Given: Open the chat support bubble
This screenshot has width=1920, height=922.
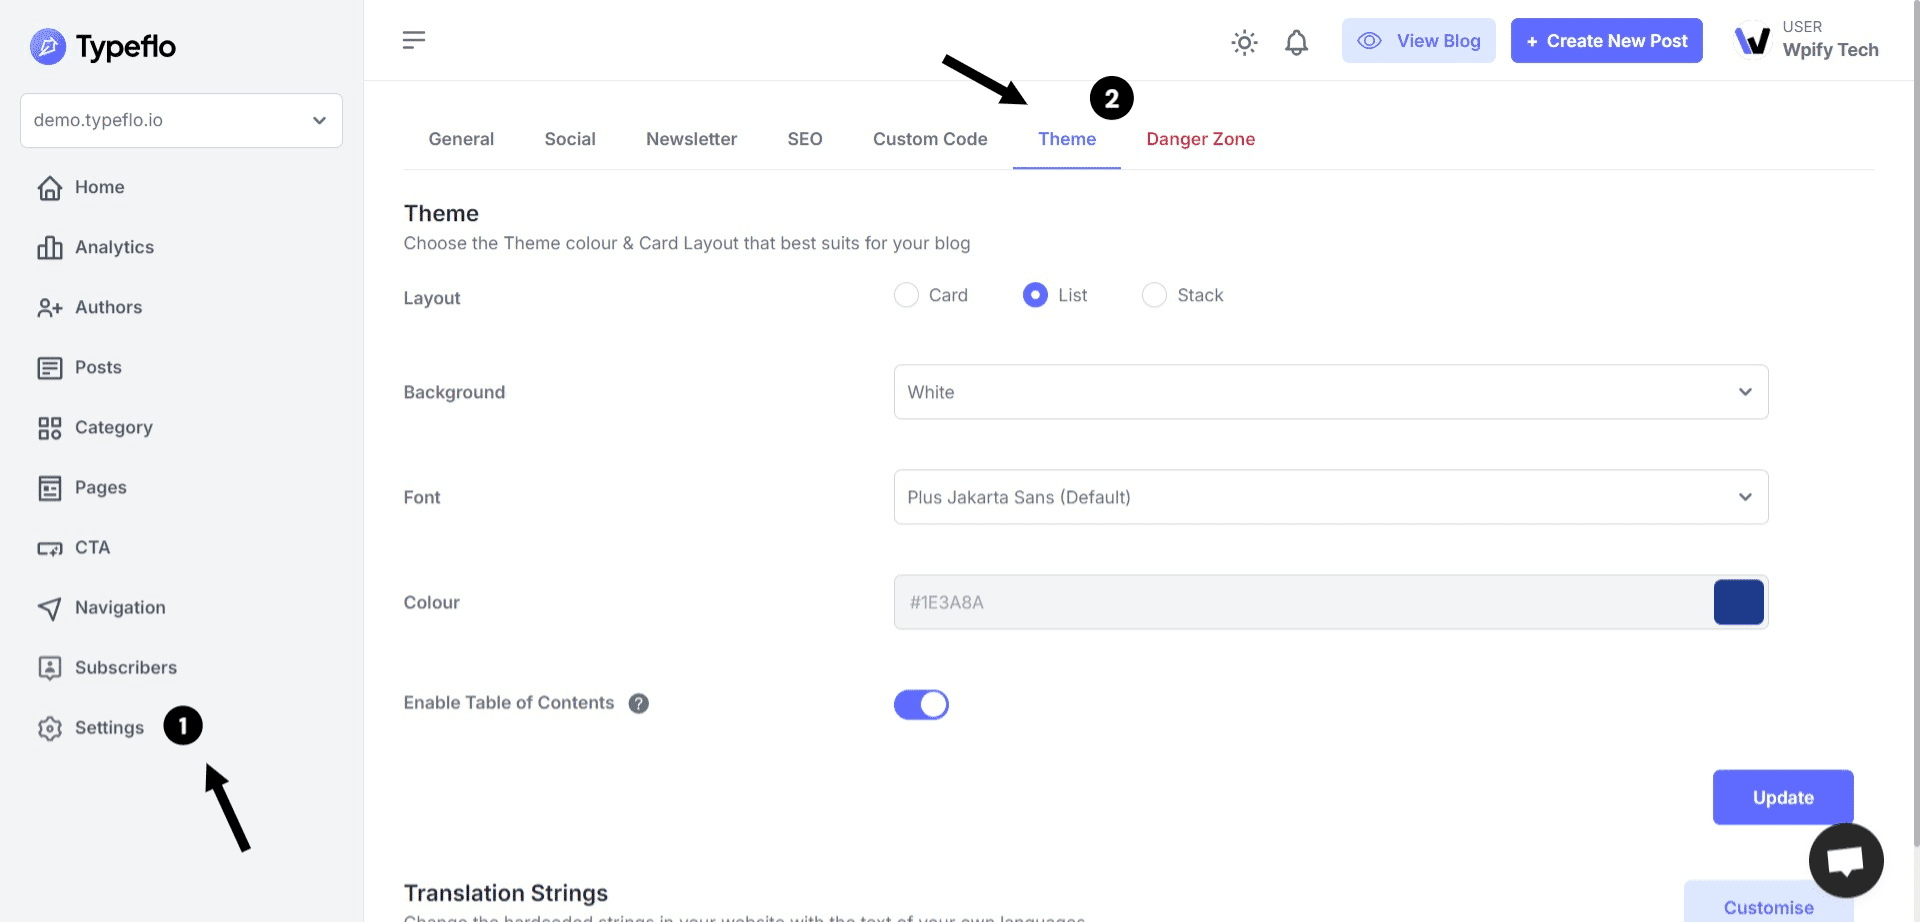Looking at the screenshot, I should [1845, 860].
